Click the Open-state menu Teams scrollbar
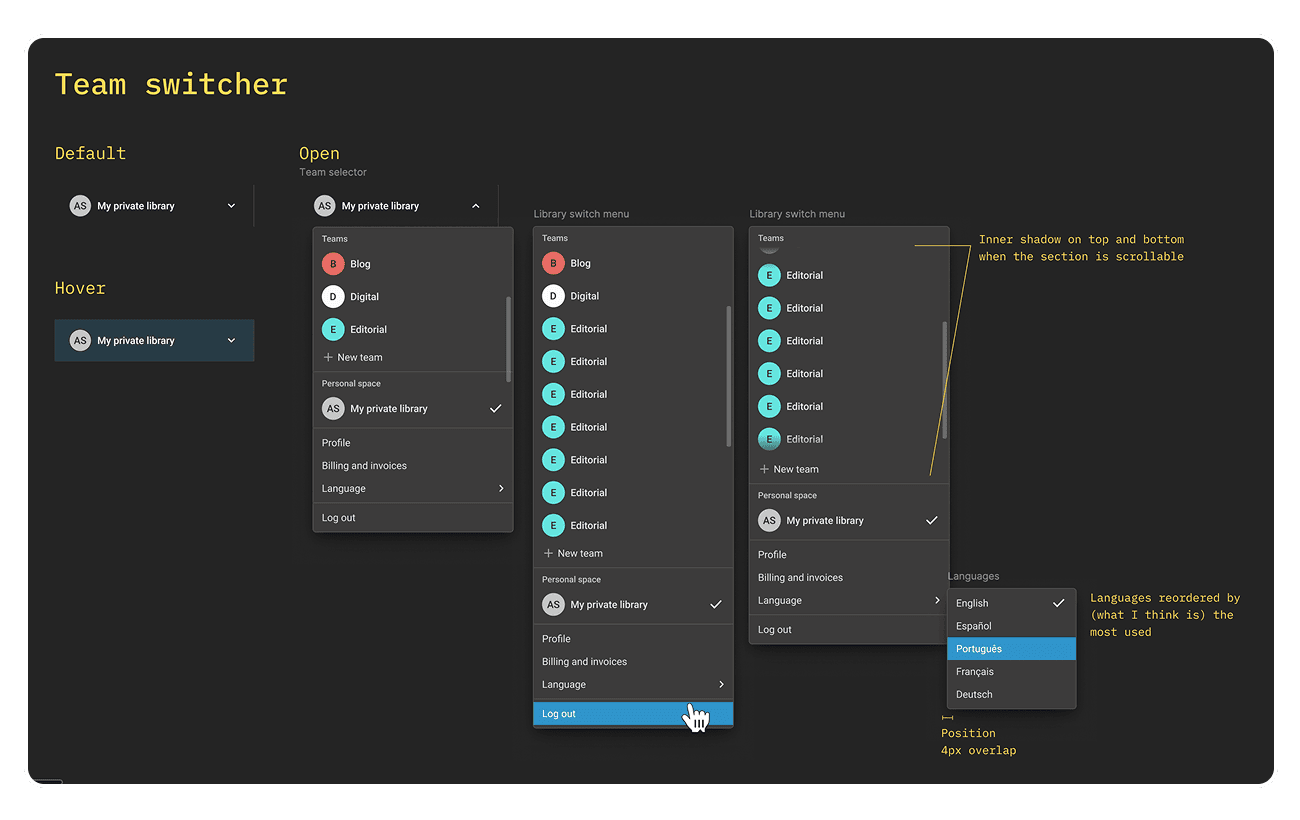This screenshot has height=820, width=1300. tap(509, 339)
